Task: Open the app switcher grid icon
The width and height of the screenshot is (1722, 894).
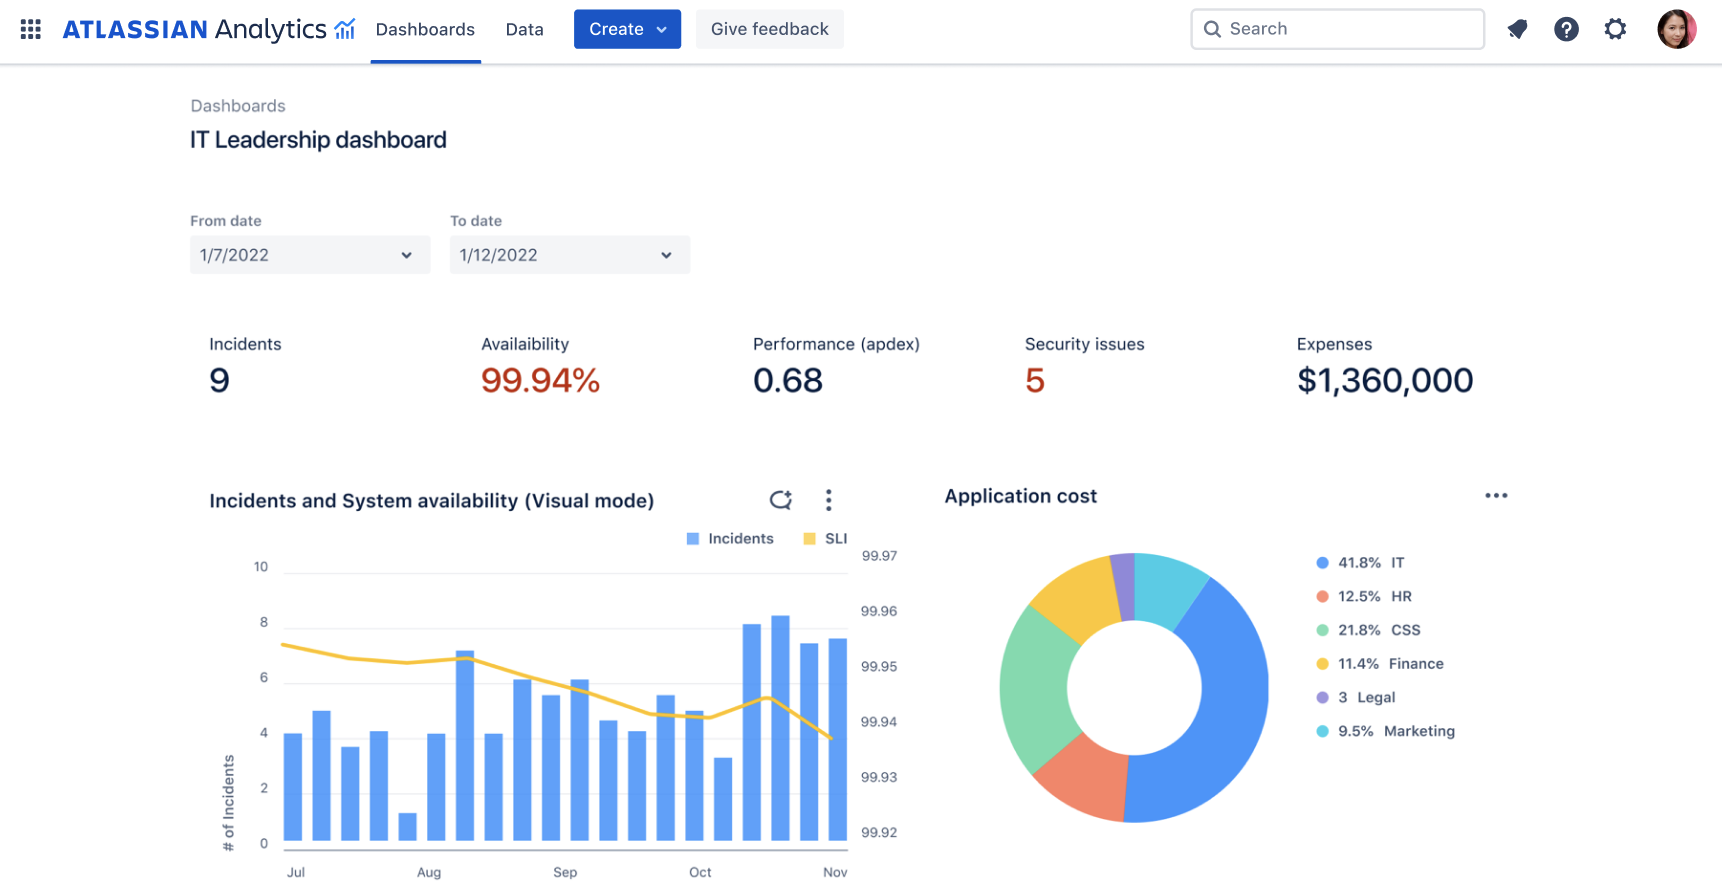Action: click(30, 29)
